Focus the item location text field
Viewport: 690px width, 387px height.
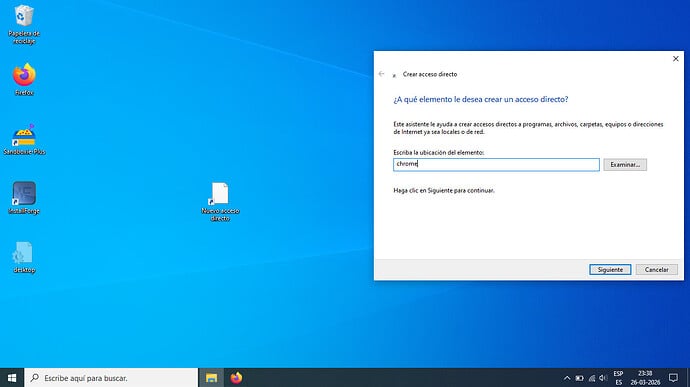[x=496, y=164]
